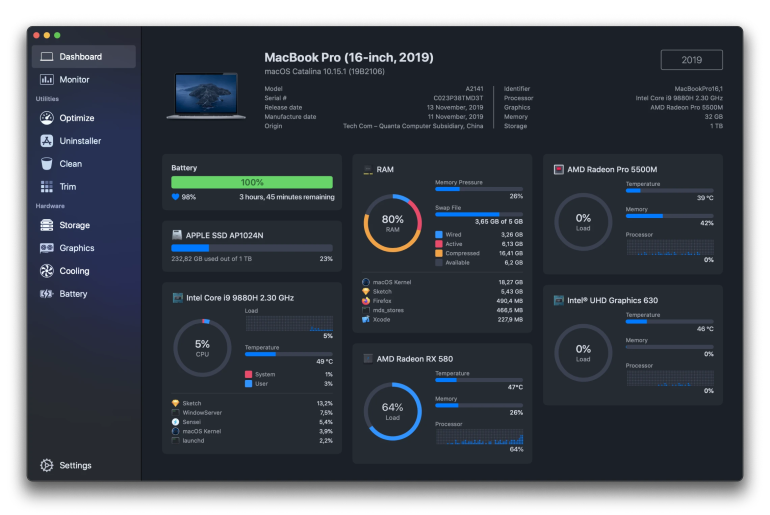Click the blue Wired legend swatch

(x=439, y=235)
